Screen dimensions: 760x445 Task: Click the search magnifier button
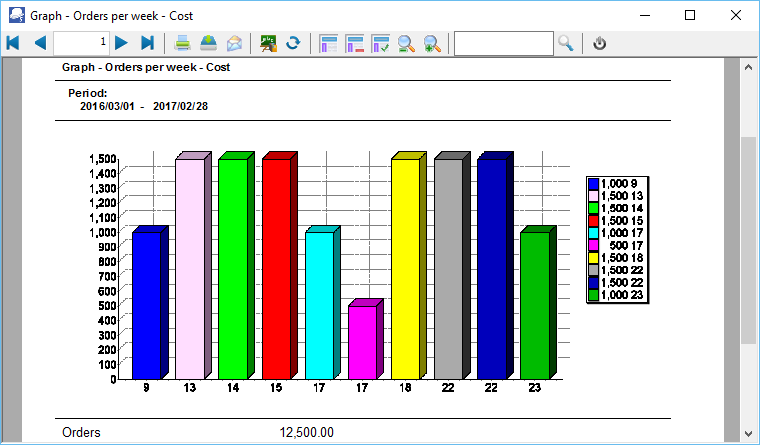[566, 43]
